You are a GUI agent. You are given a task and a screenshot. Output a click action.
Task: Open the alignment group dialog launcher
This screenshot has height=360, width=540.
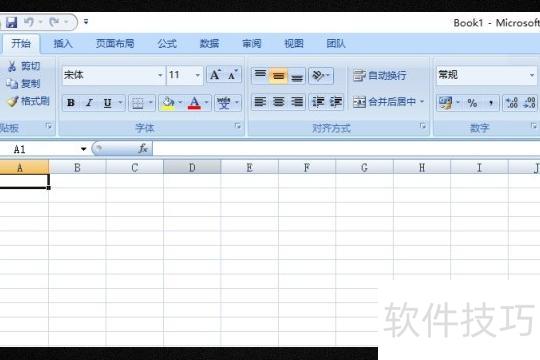(423, 126)
